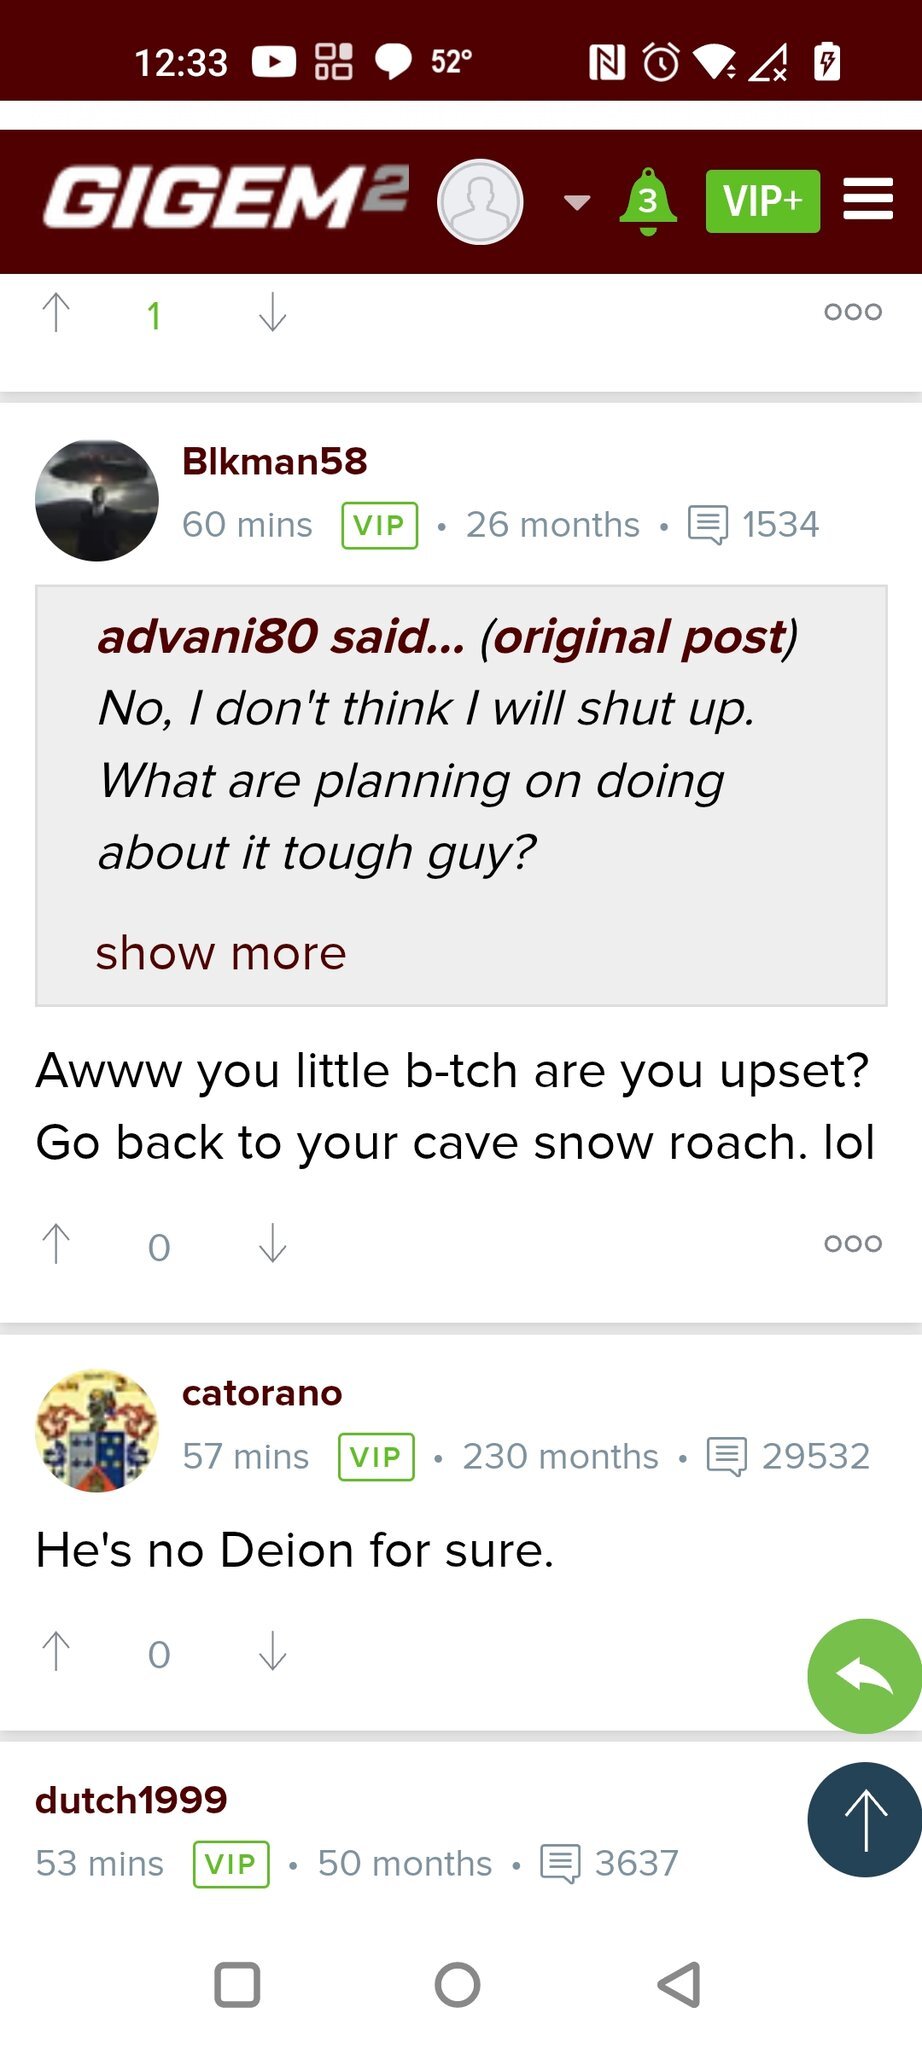Tap the Android home navigation button

tap(458, 1985)
